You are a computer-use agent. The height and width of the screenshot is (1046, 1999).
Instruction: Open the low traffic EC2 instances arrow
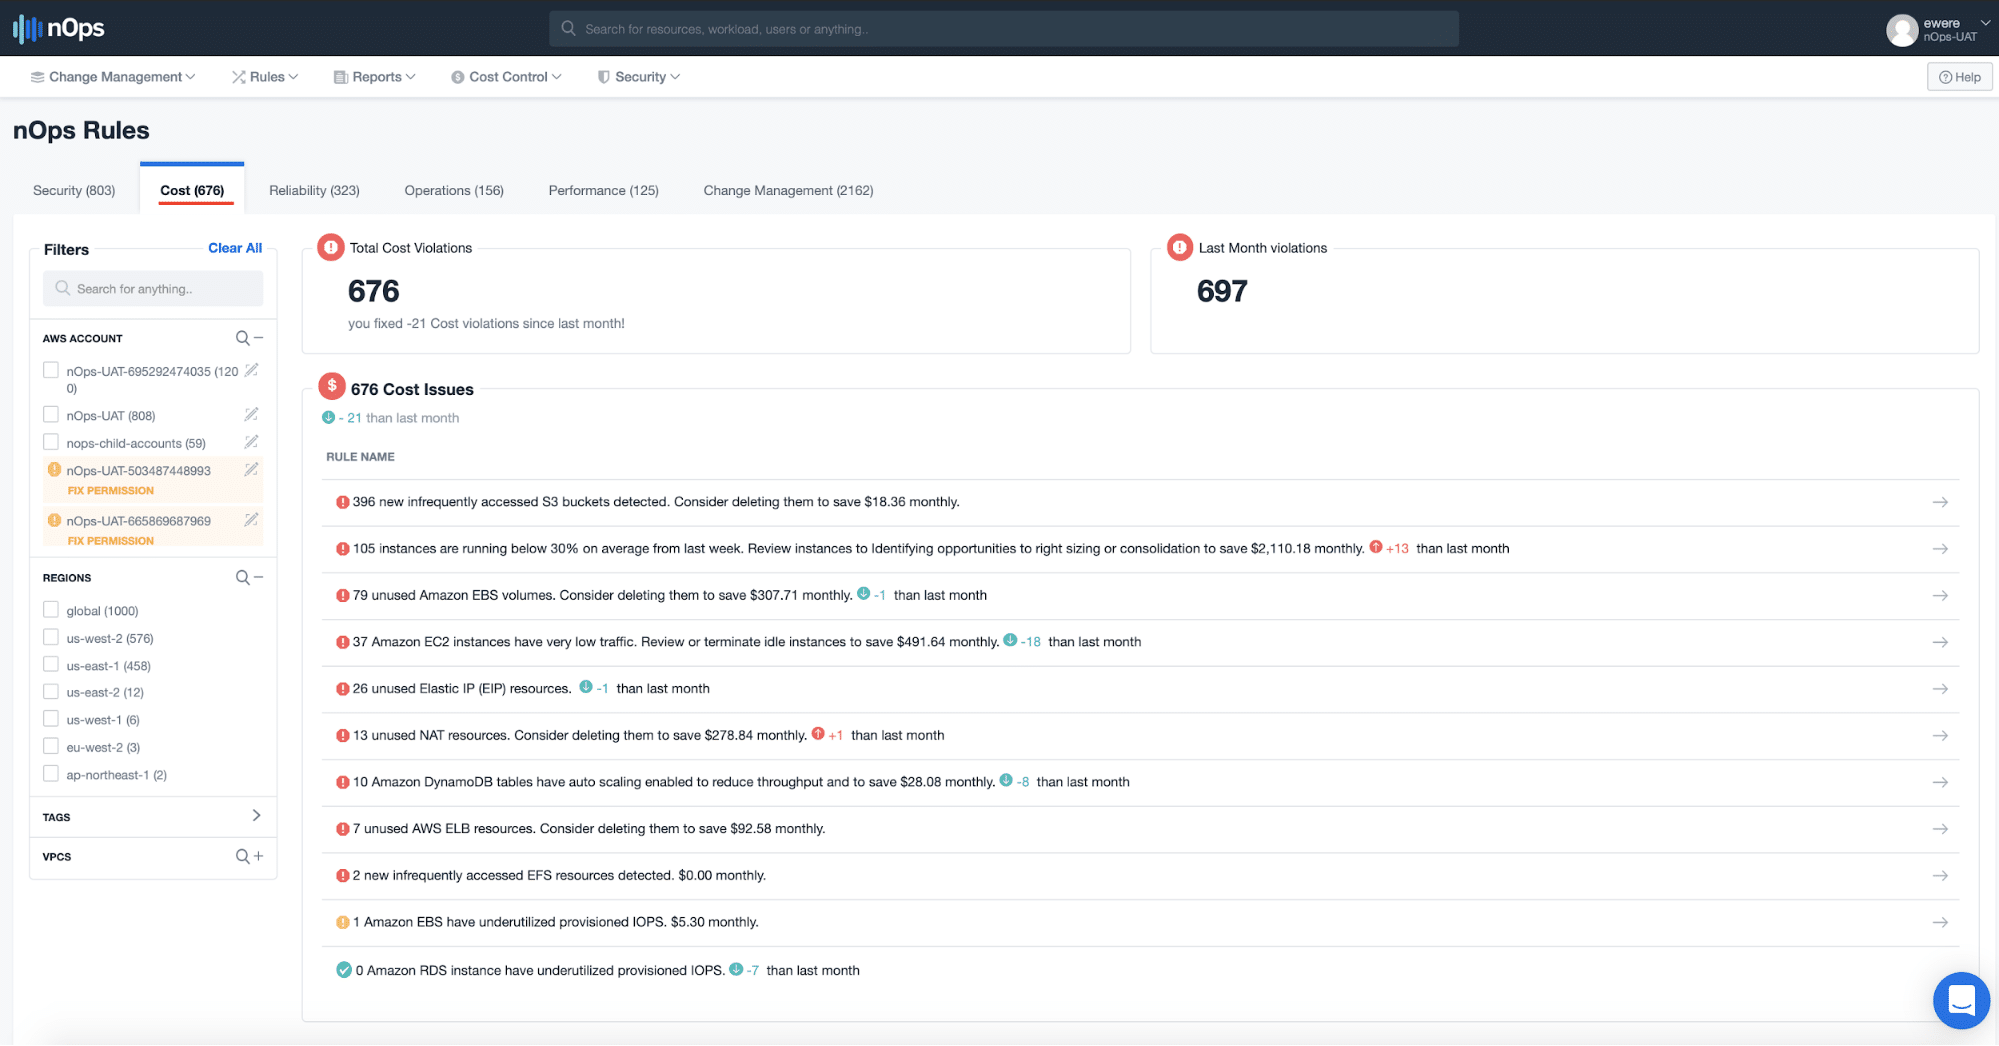[x=1940, y=642]
